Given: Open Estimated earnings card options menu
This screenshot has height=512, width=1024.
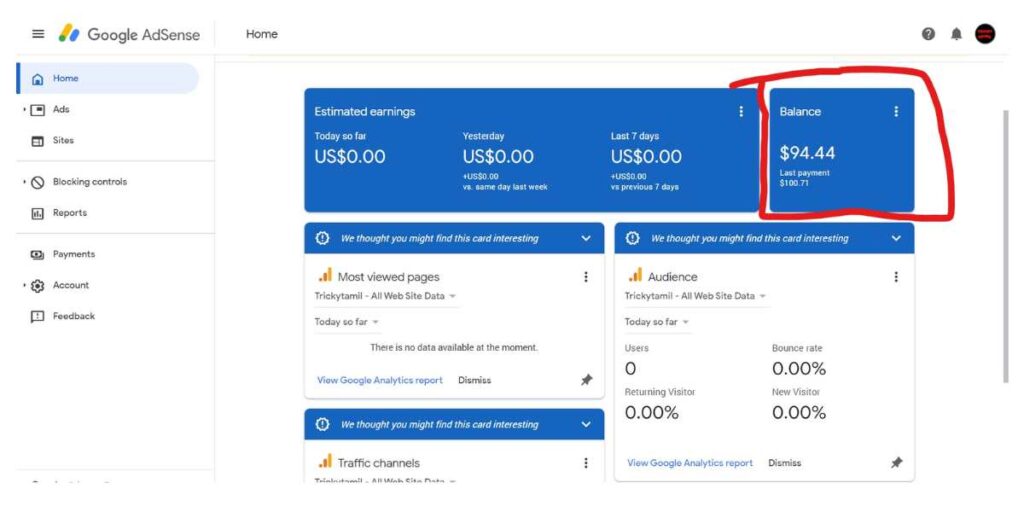Looking at the screenshot, I should pos(741,112).
